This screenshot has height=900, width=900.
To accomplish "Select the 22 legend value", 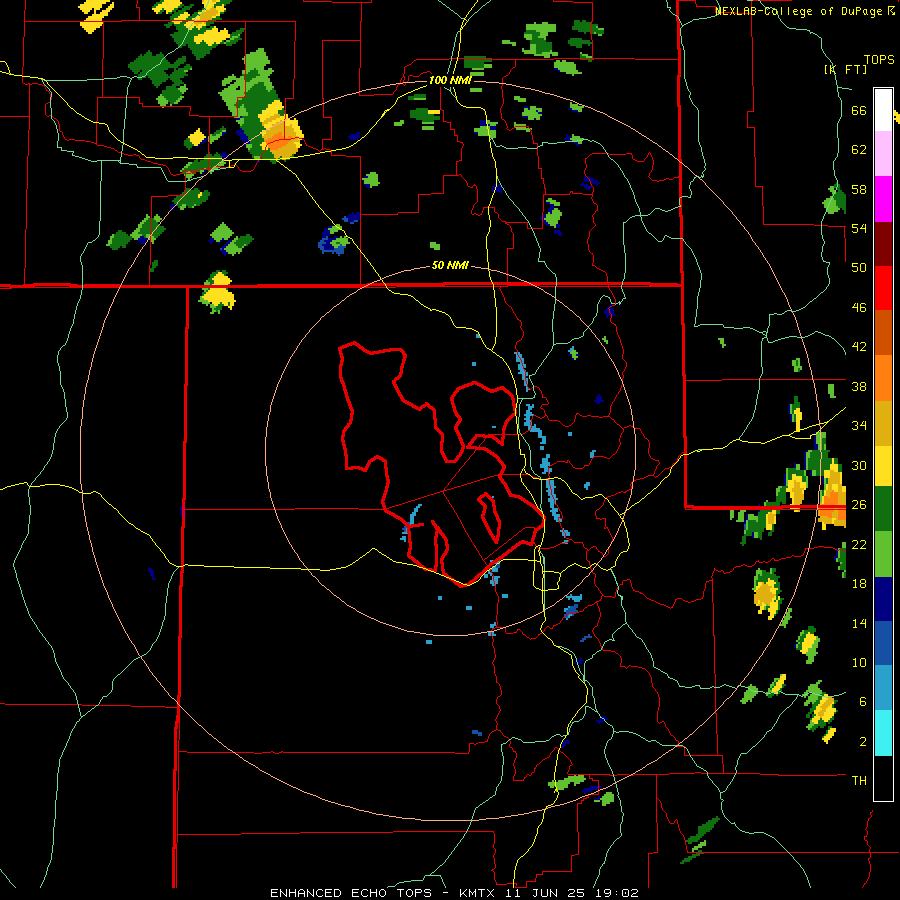I will click(x=859, y=544).
